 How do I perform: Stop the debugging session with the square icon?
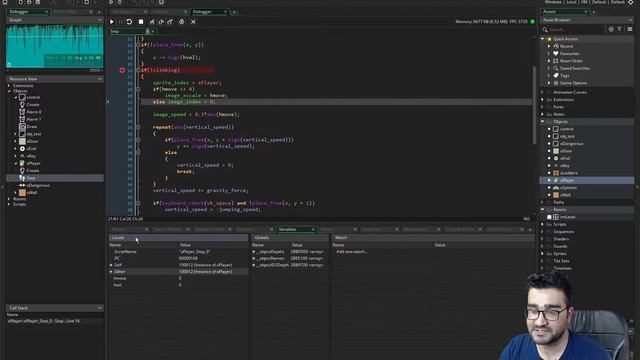click(x=141, y=22)
